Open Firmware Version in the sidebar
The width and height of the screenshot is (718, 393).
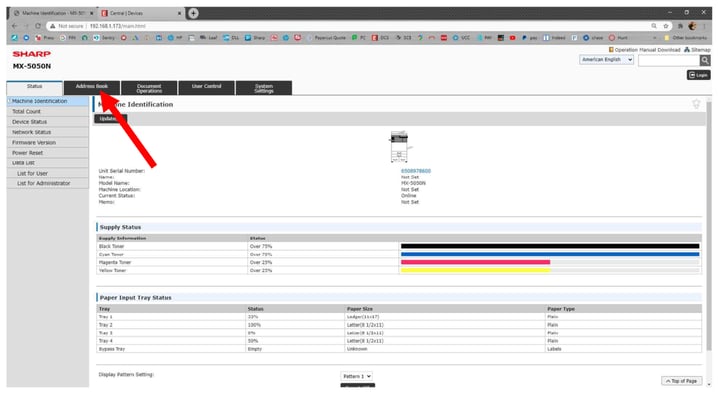(x=48, y=142)
